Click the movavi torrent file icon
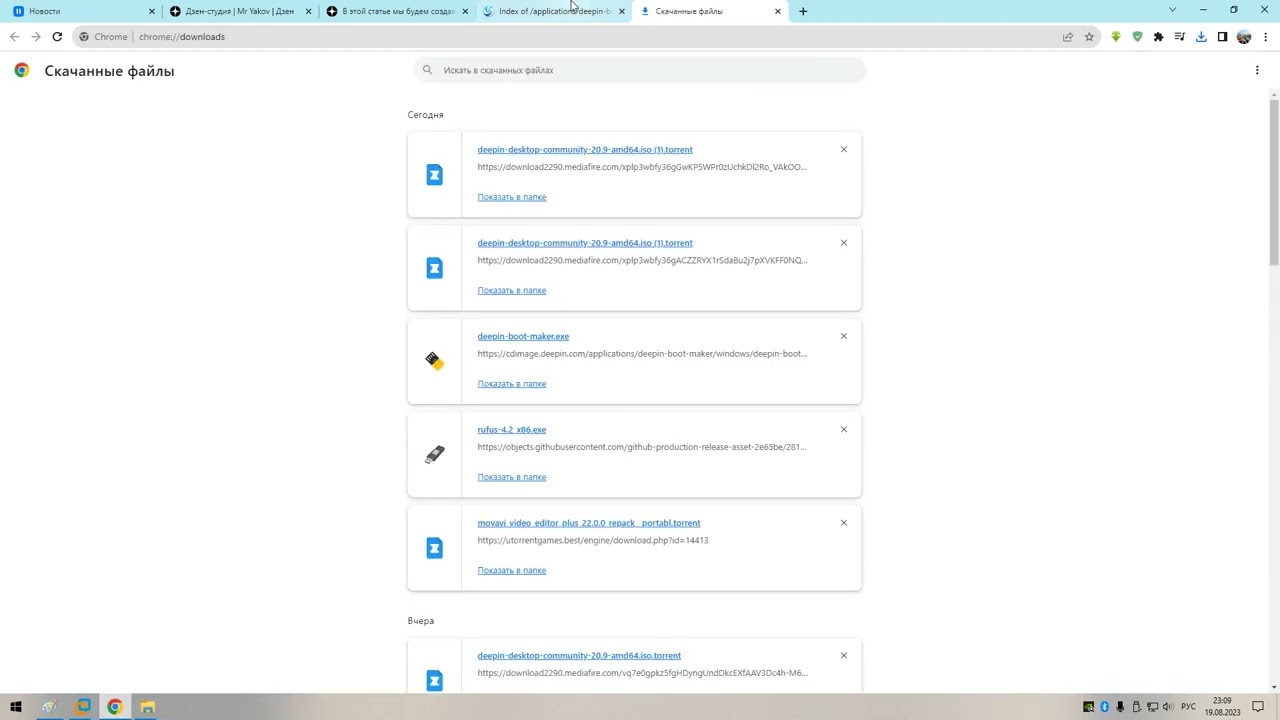This screenshot has height=720, width=1280. pyautogui.click(x=434, y=548)
